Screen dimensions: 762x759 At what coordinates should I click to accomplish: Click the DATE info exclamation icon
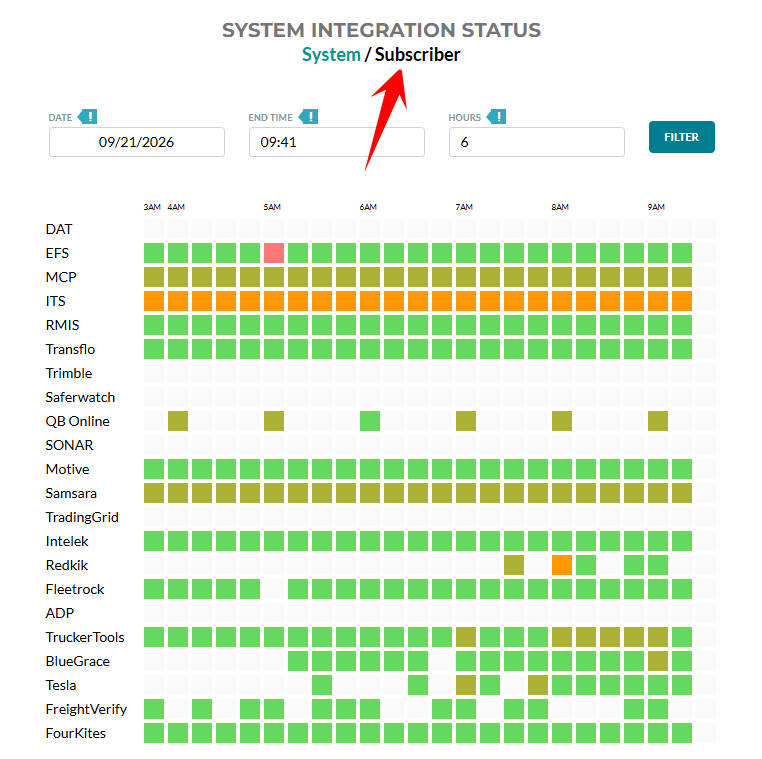[x=88, y=117]
